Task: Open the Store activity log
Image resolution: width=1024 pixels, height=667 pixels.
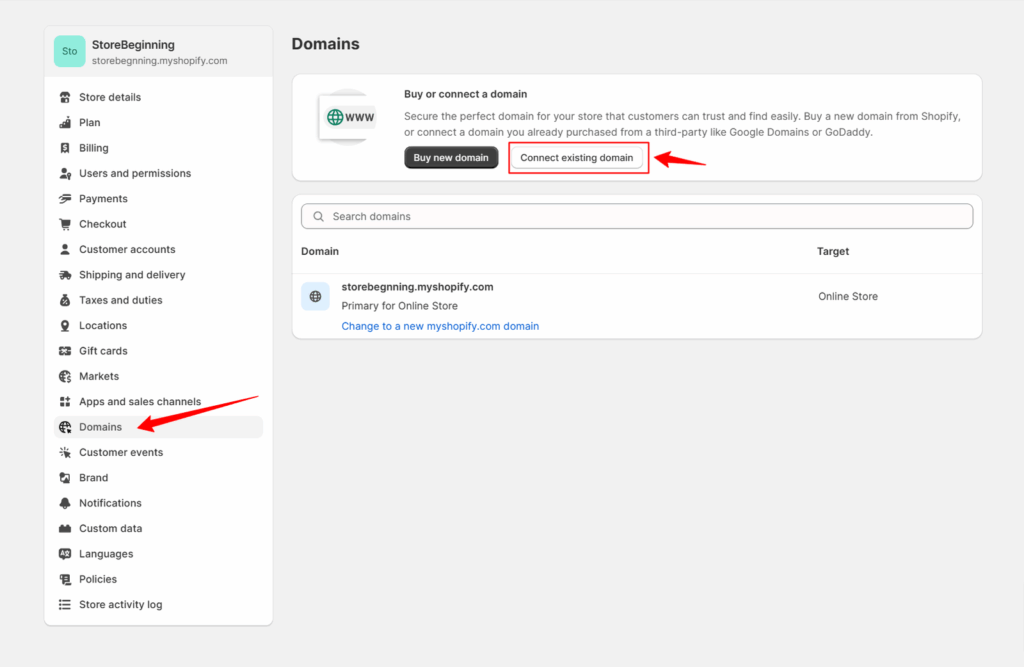Action: click(120, 605)
